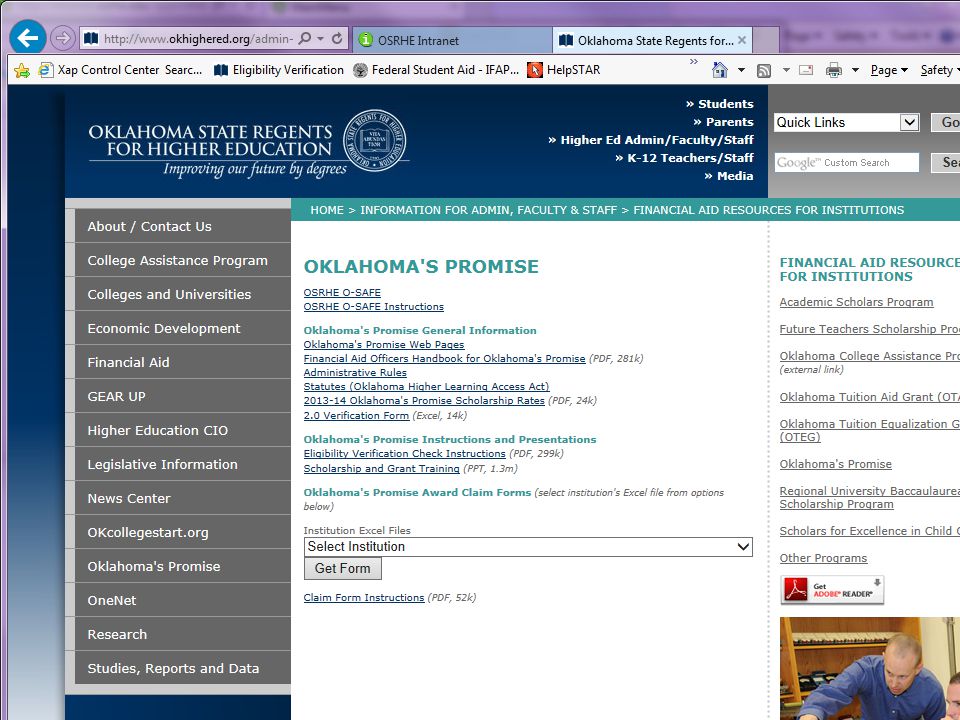The height and width of the screenshot is (720, 960).
Task: Open Legislative Information sidebar item
Action: coord(182,464)
